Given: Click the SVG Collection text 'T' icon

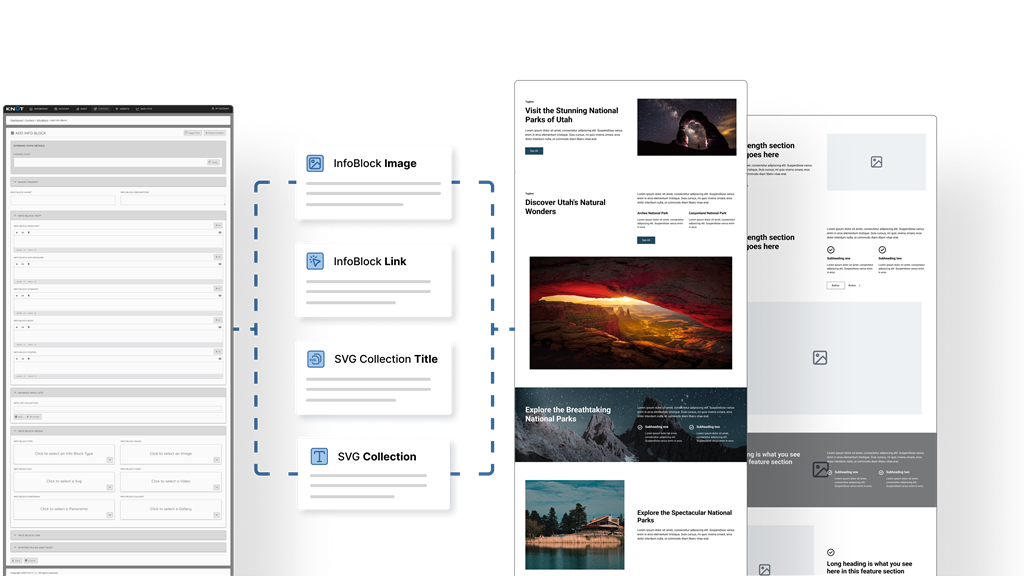Looking at the screenshot, I should [319, 456].
